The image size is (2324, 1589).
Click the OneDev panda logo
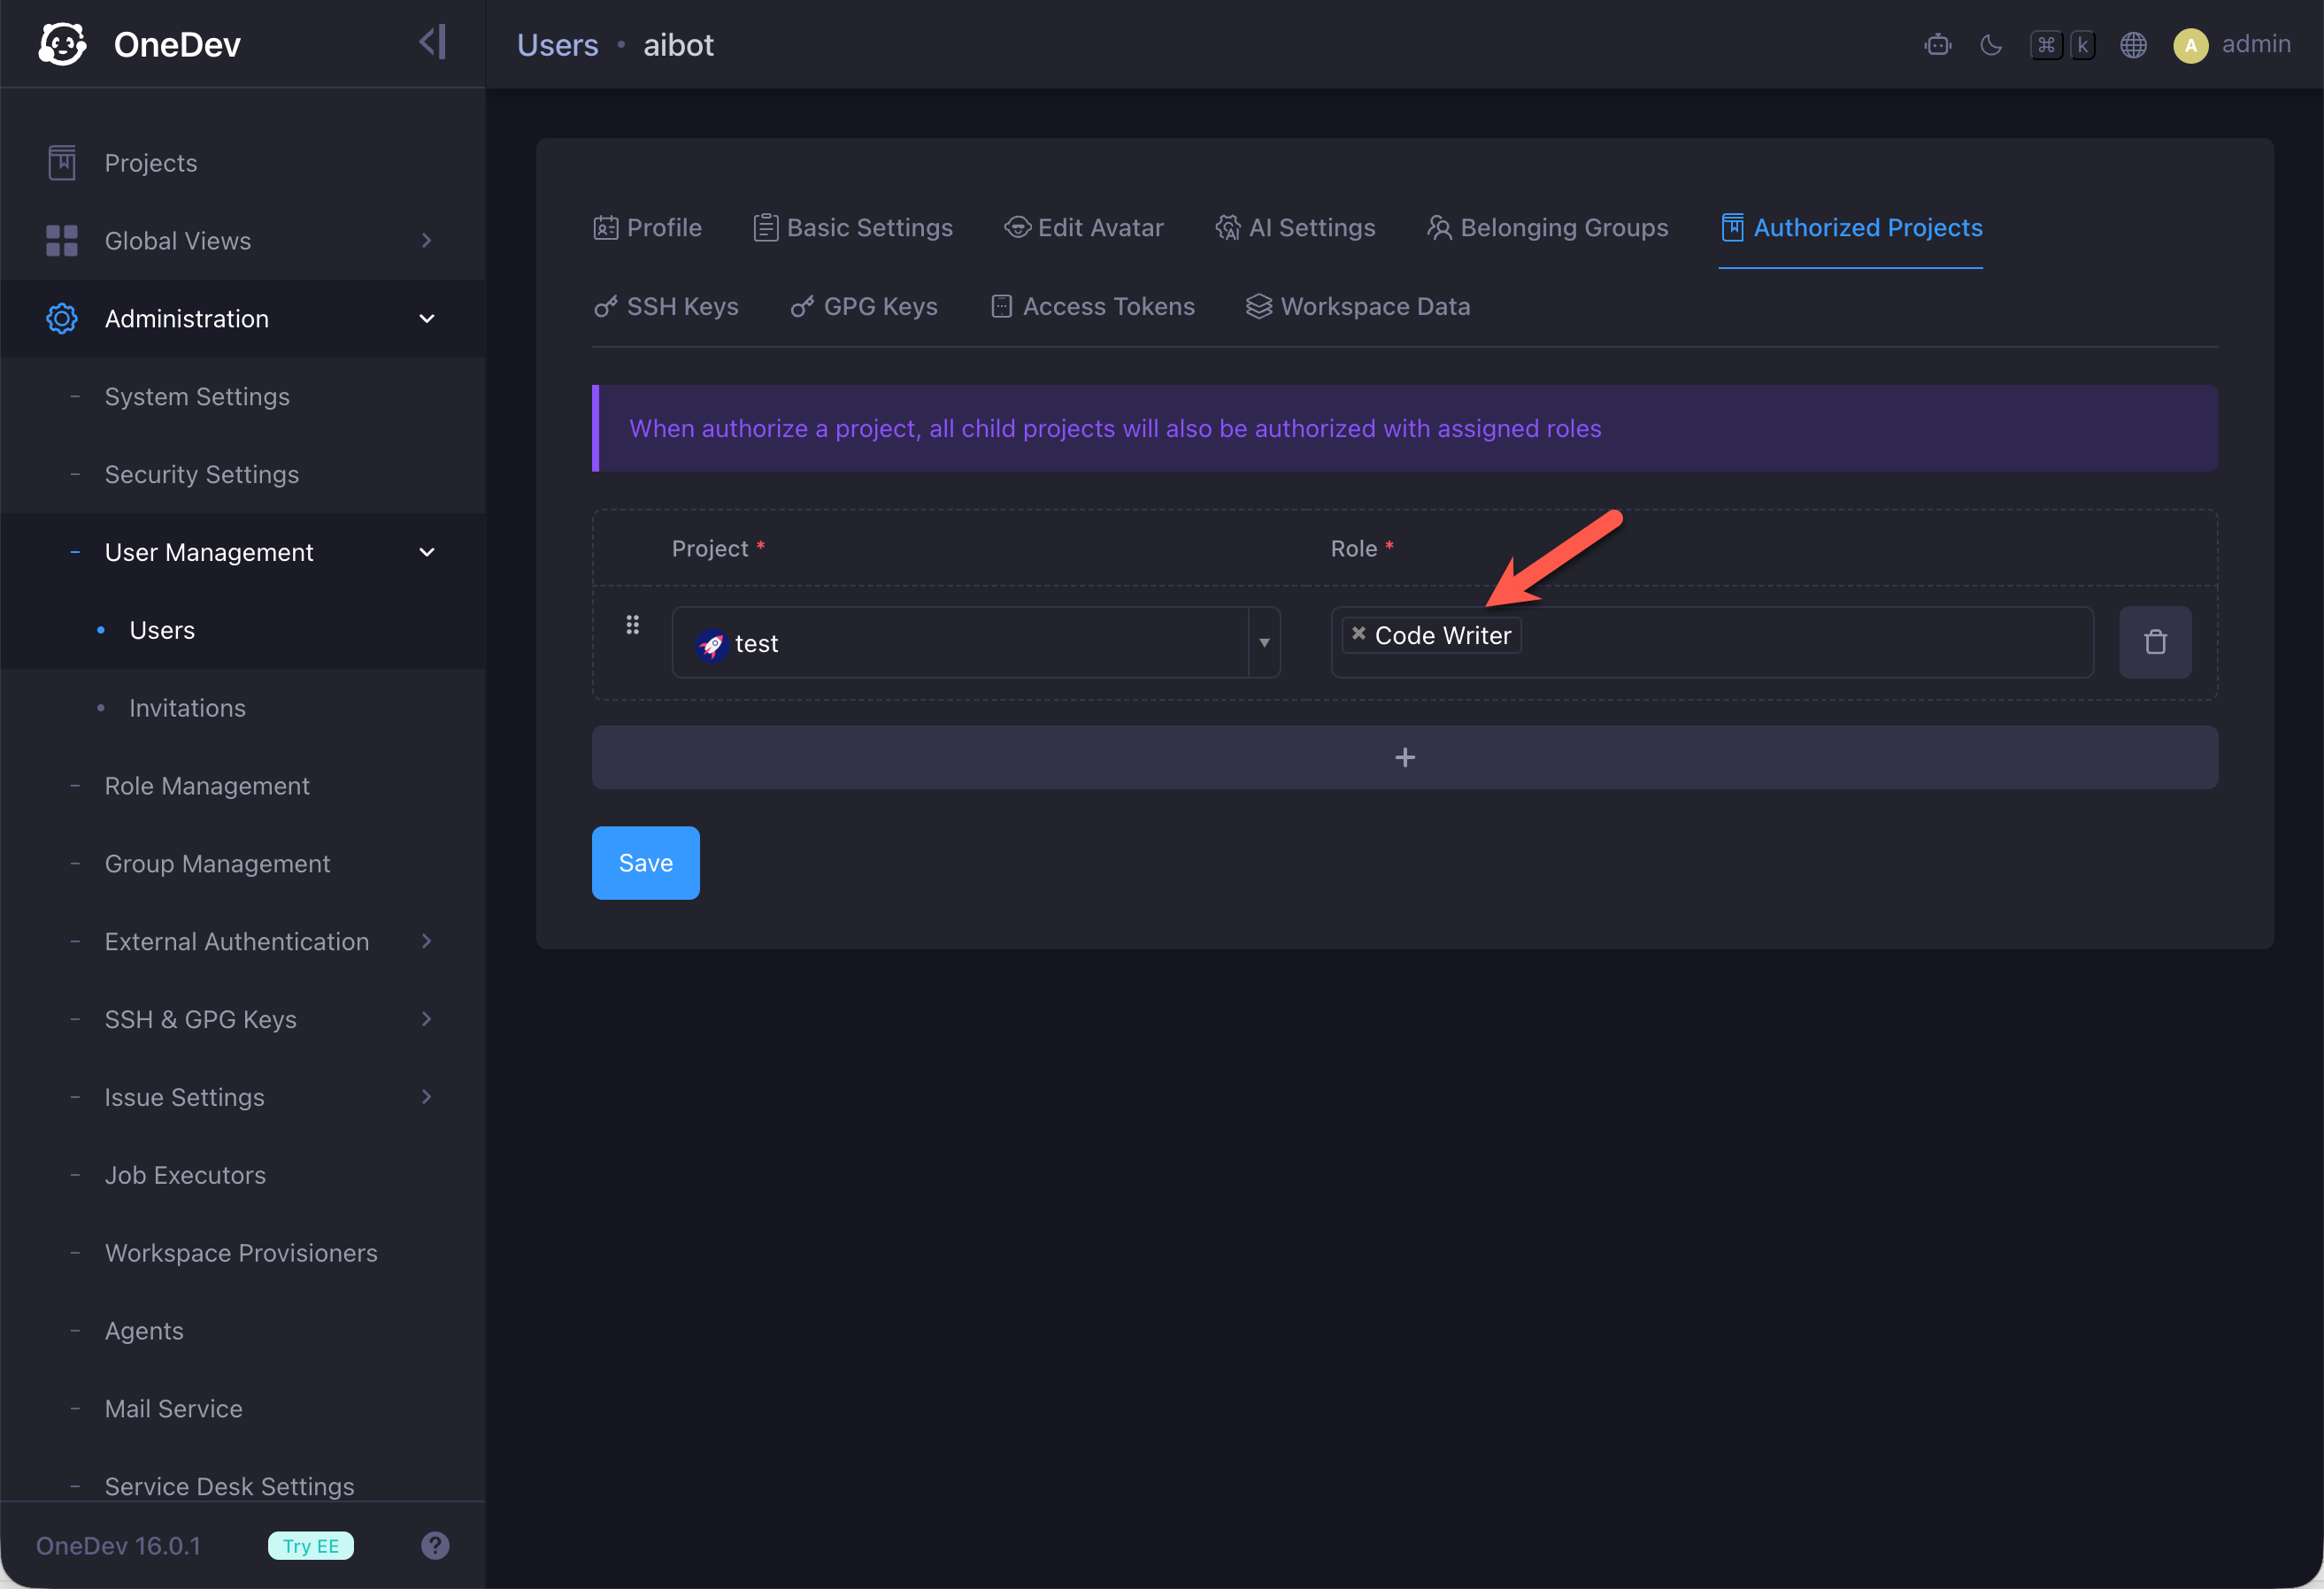[62, 44]
